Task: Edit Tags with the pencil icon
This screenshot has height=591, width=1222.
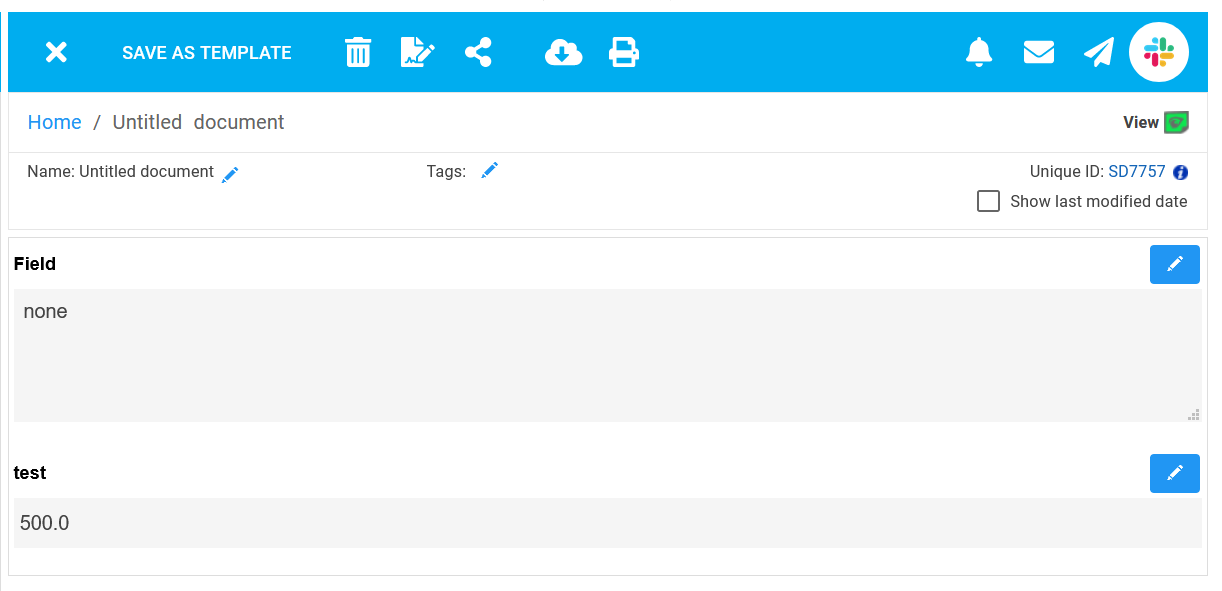Action: click(489, 171)
